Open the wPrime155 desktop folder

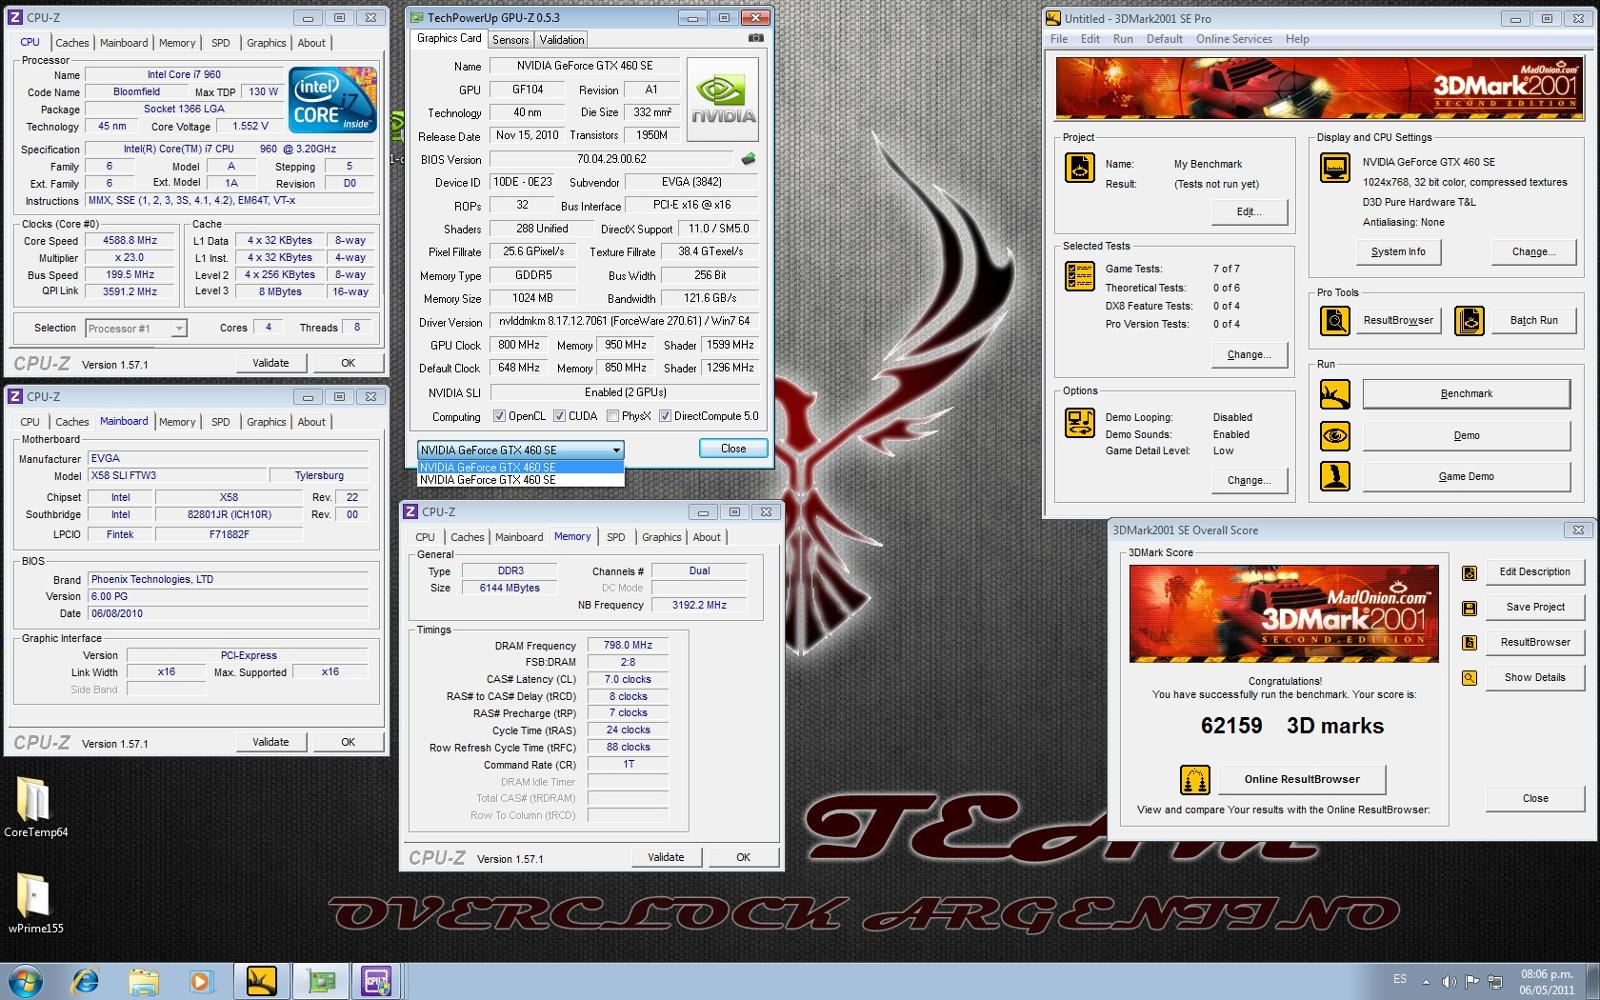35,903
